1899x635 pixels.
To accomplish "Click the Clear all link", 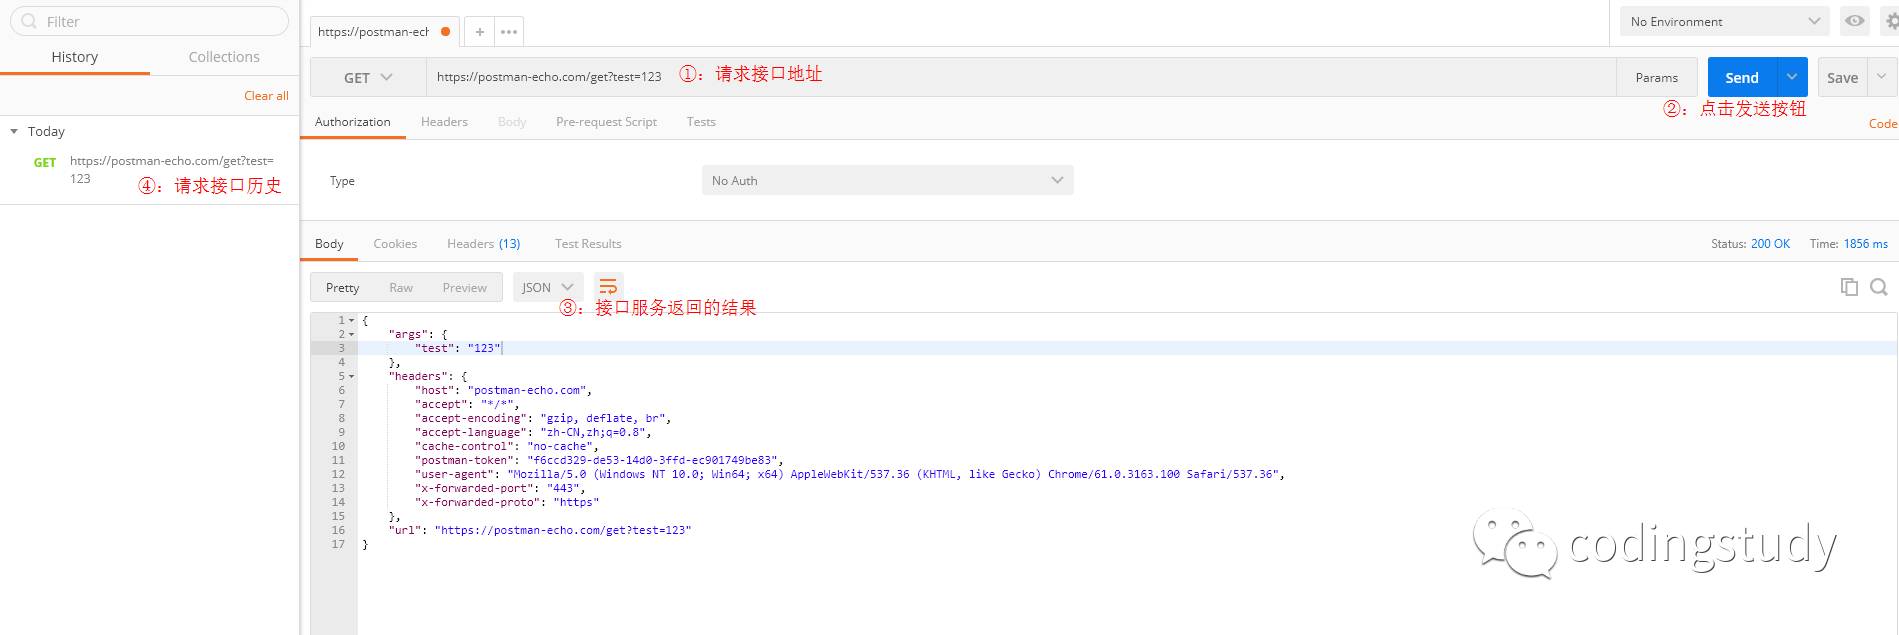I will coord(266,96).
